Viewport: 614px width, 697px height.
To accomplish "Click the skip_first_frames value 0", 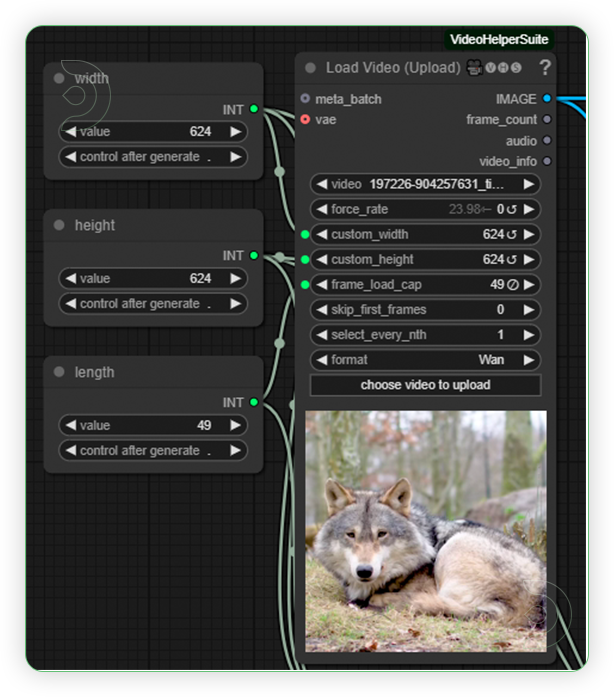I will coord(501,309).
